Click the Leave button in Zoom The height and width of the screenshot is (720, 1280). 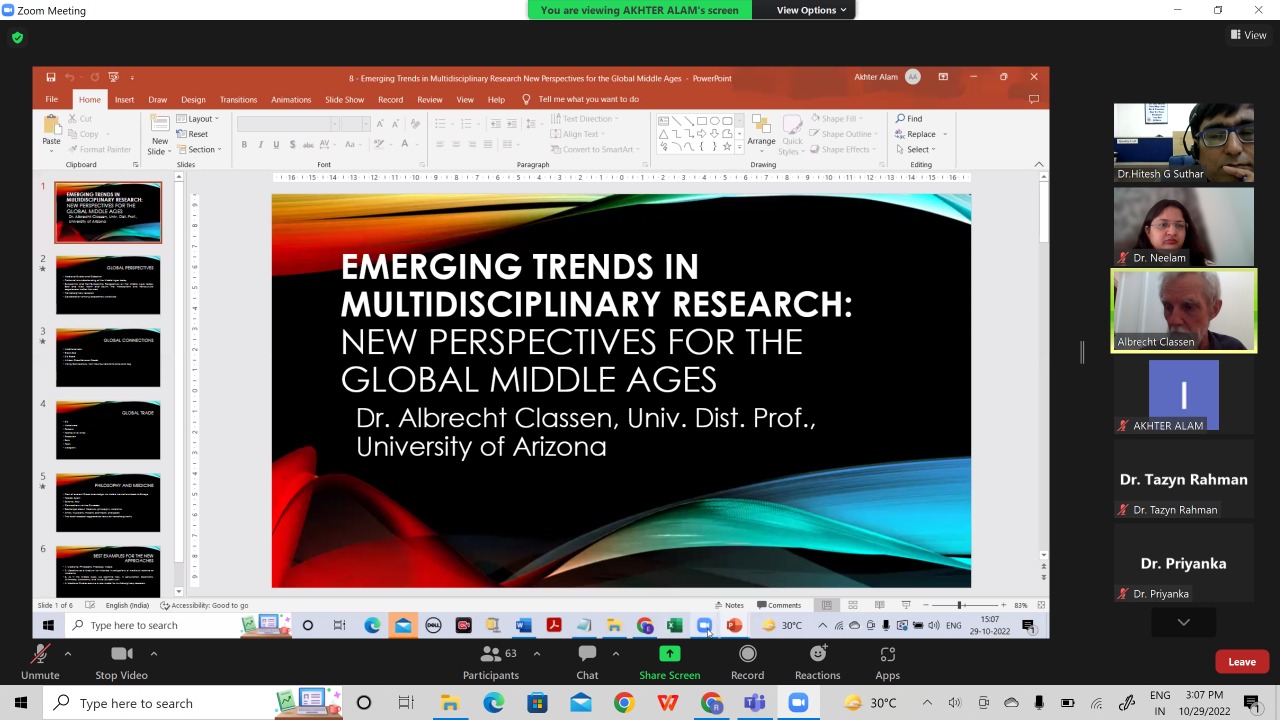(1242, 661)
